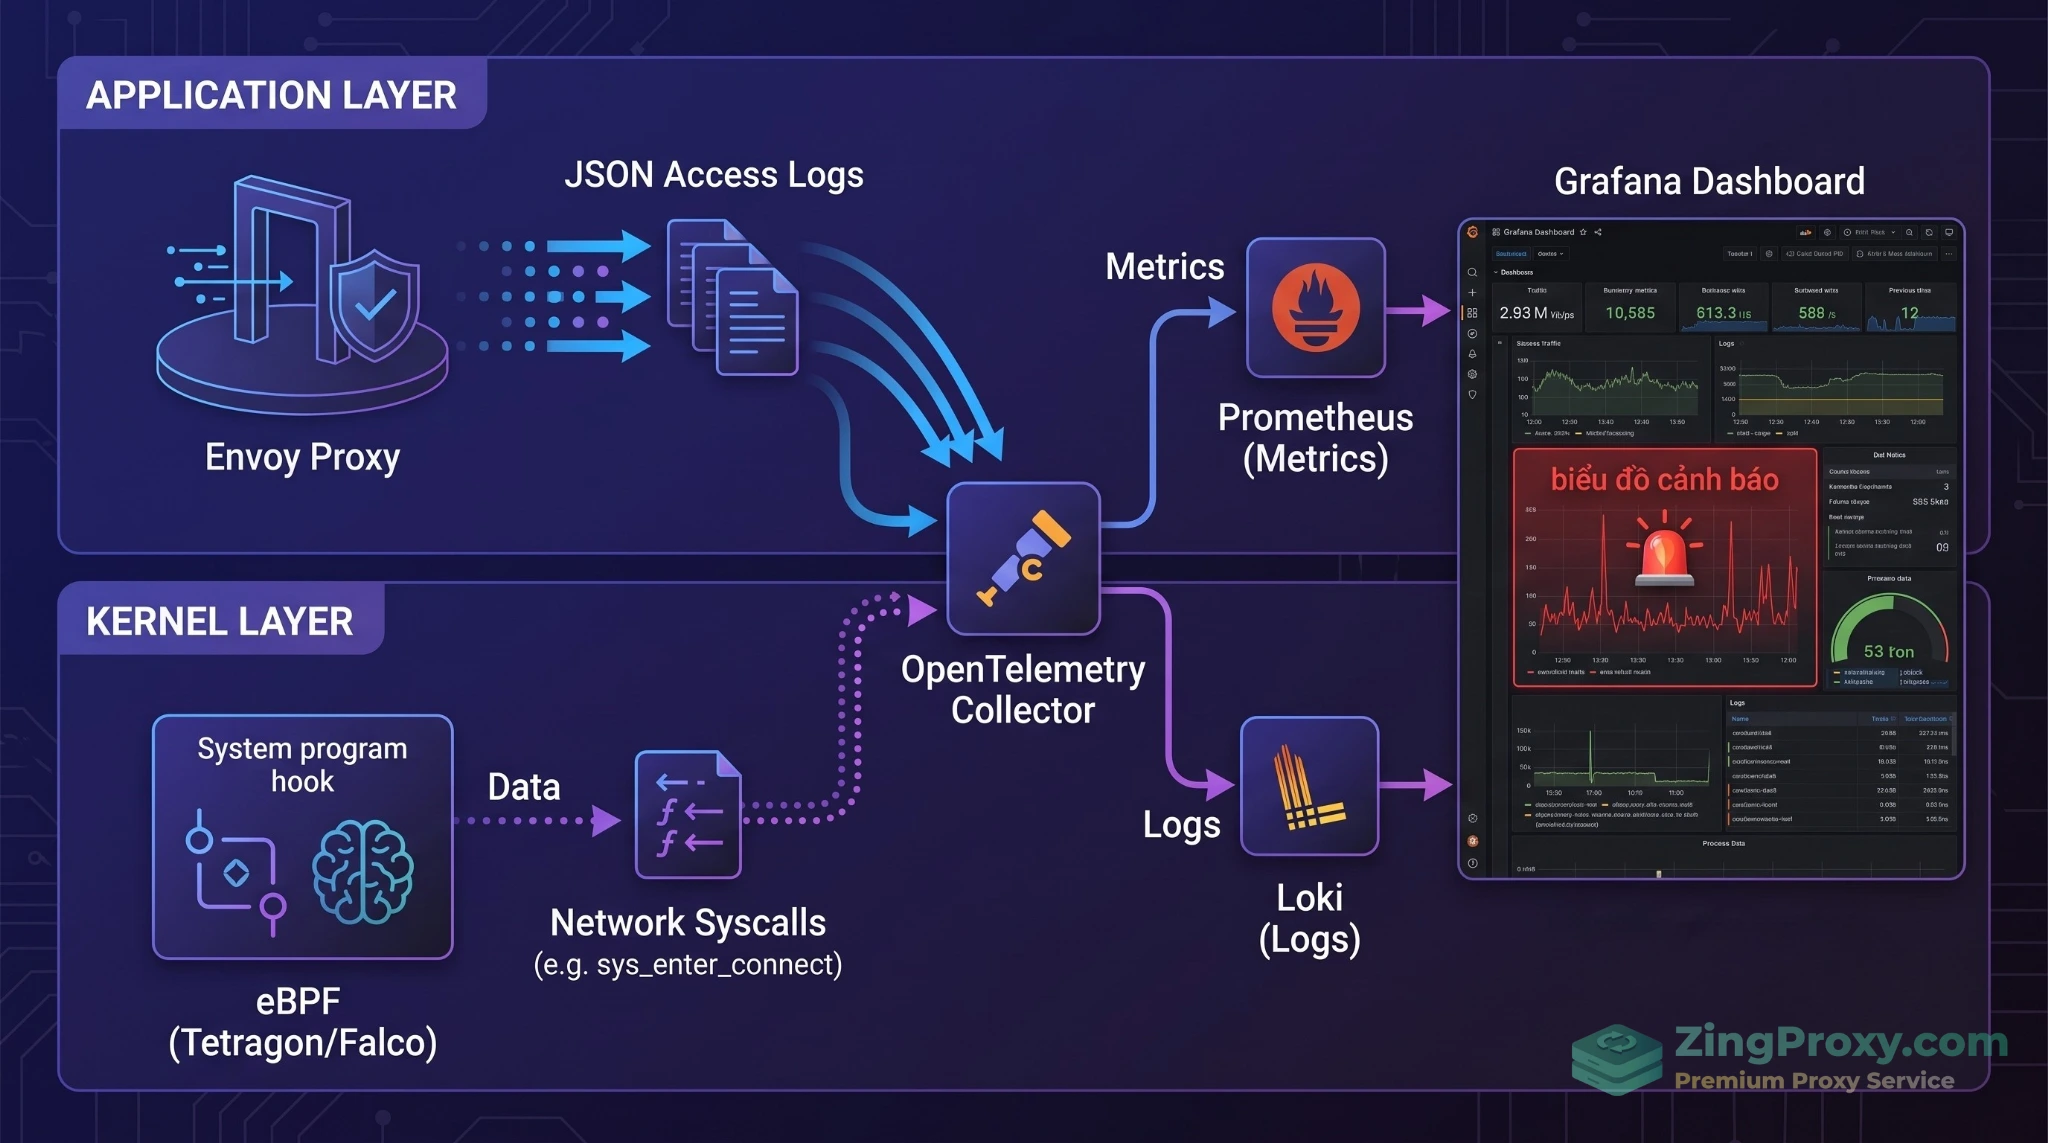Click the refresh icon in the Grafana top bar
The height and width of the screenshot is (1143, 2048).
(x=1929, y=232)
